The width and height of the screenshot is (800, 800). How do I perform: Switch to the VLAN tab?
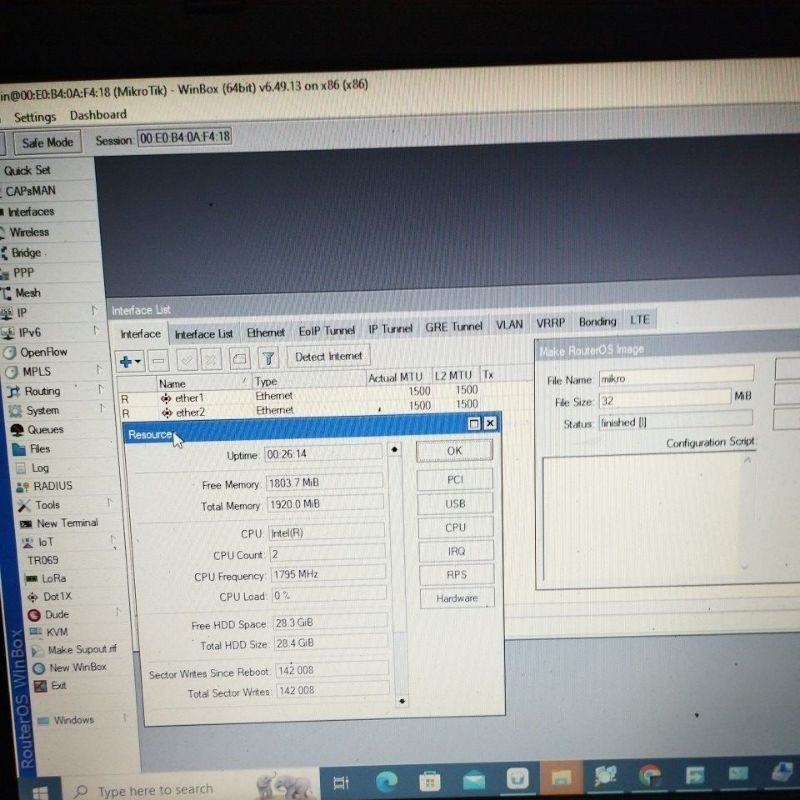pyautogui.click(x=509, y=325)
